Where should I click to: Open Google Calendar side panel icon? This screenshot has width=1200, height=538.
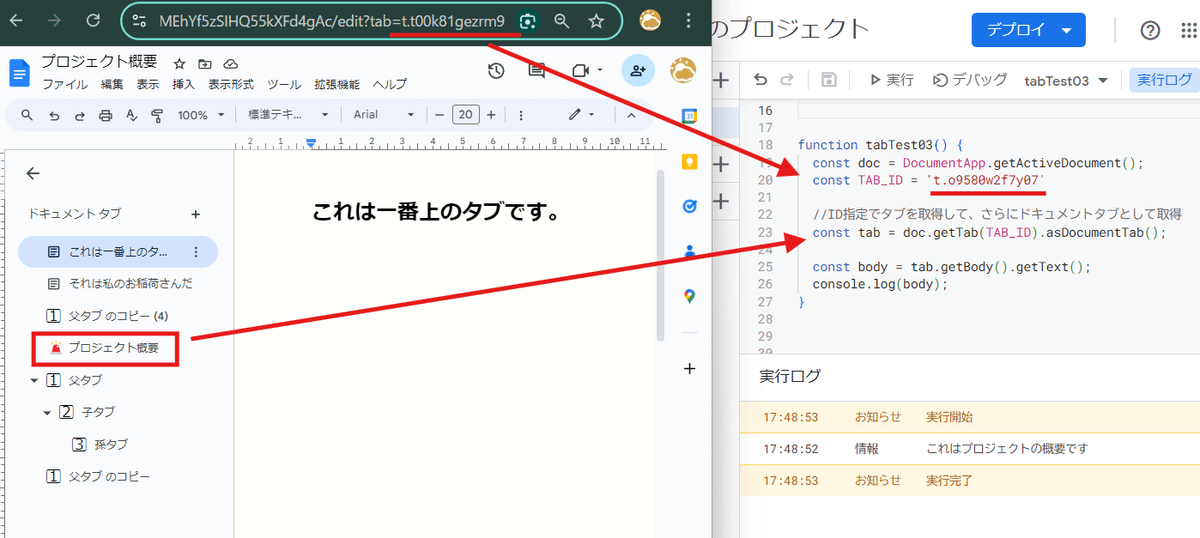pyautogui.click(x=689, y=116)
